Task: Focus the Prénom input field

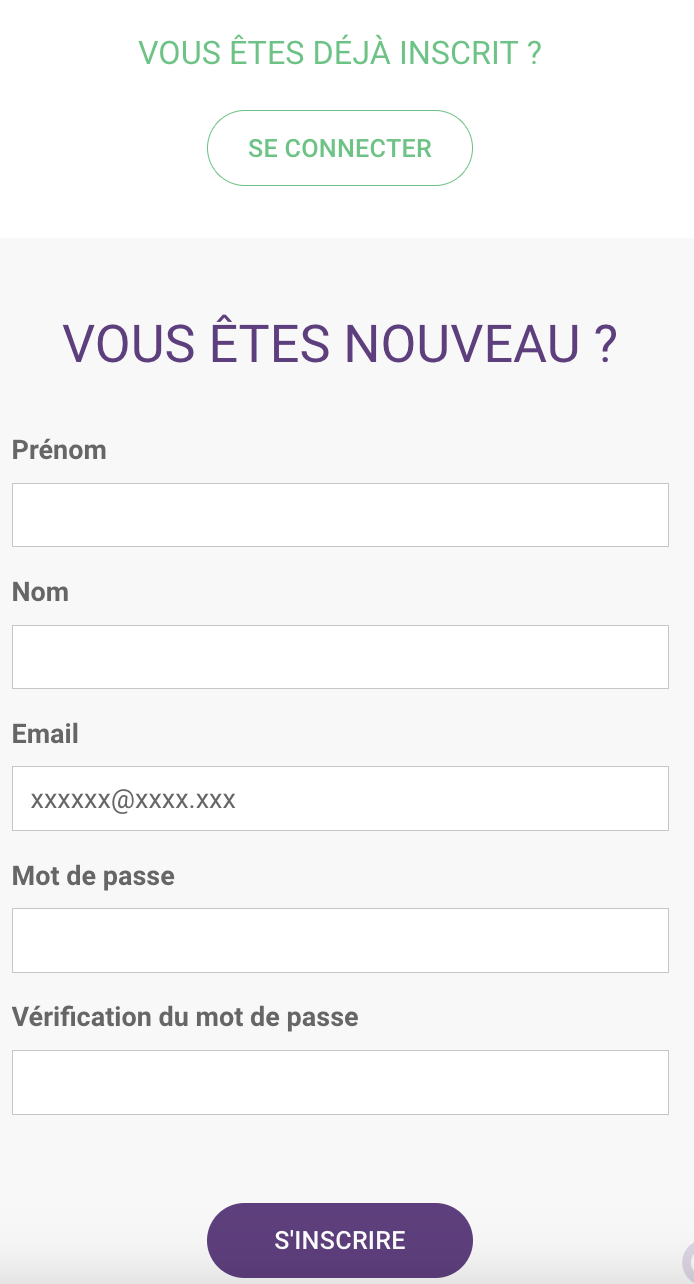Action: [340, 515]
